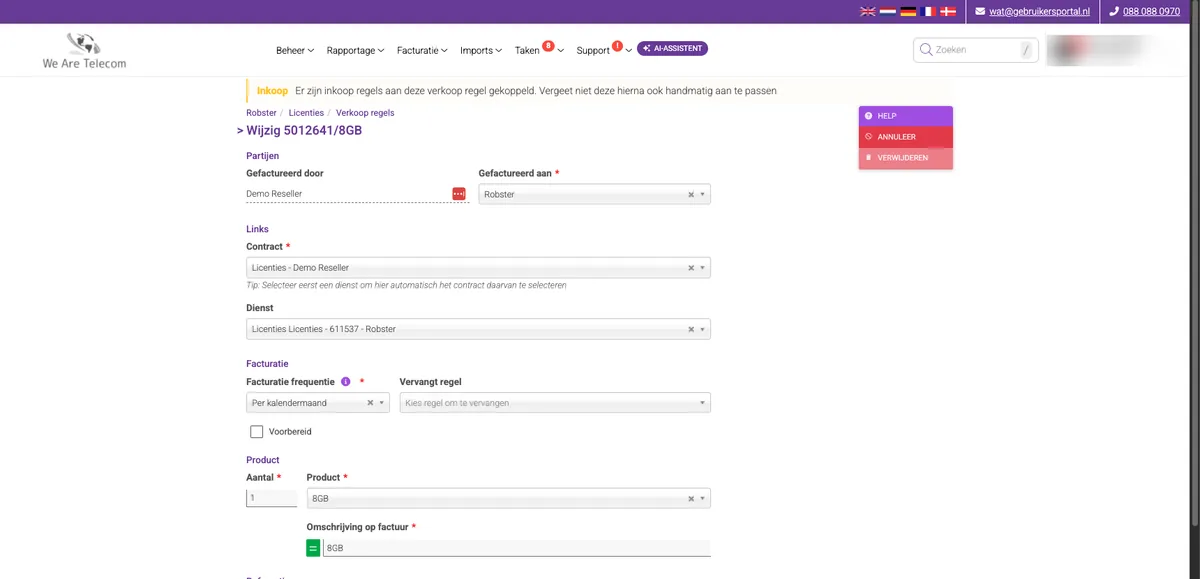Click the 088 088 0970 phone link

pos(1151,12)
